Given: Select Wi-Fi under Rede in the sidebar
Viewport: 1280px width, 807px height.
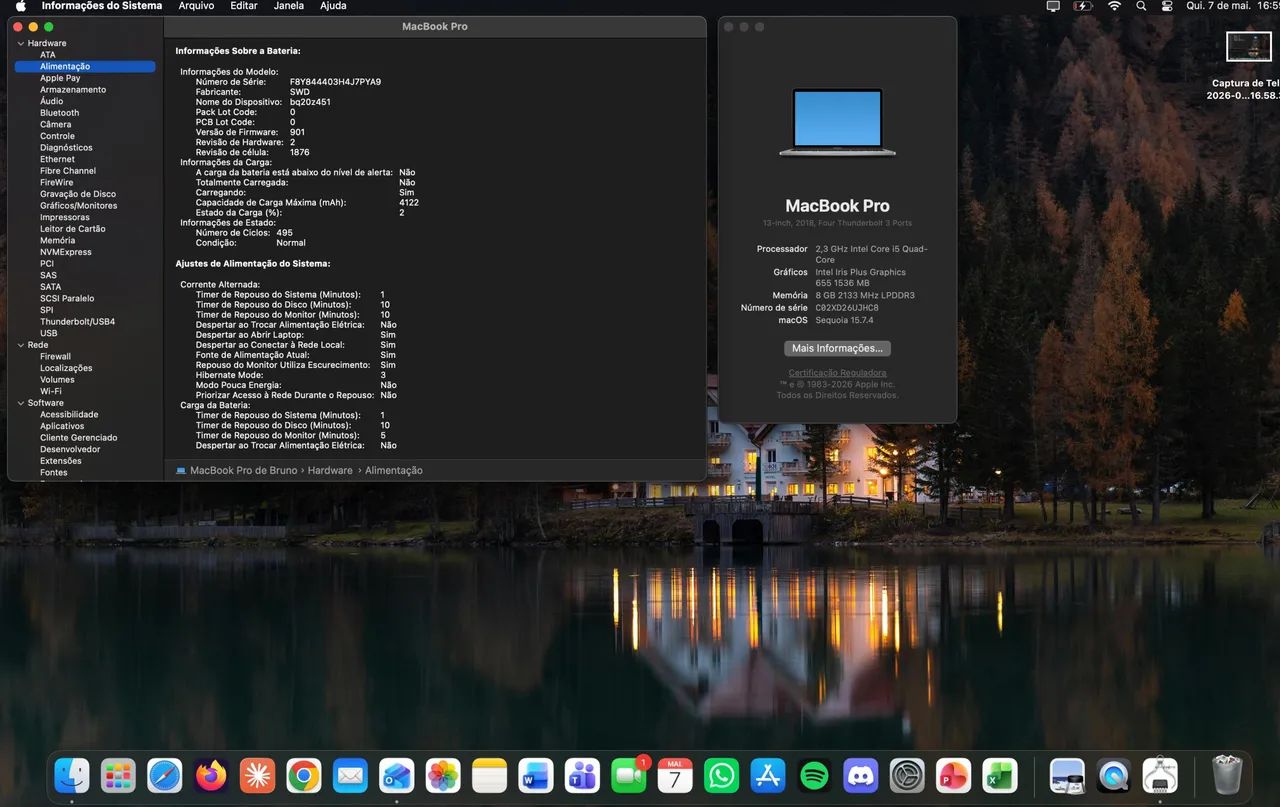Looking at the screenshot, I should point(50,391).
